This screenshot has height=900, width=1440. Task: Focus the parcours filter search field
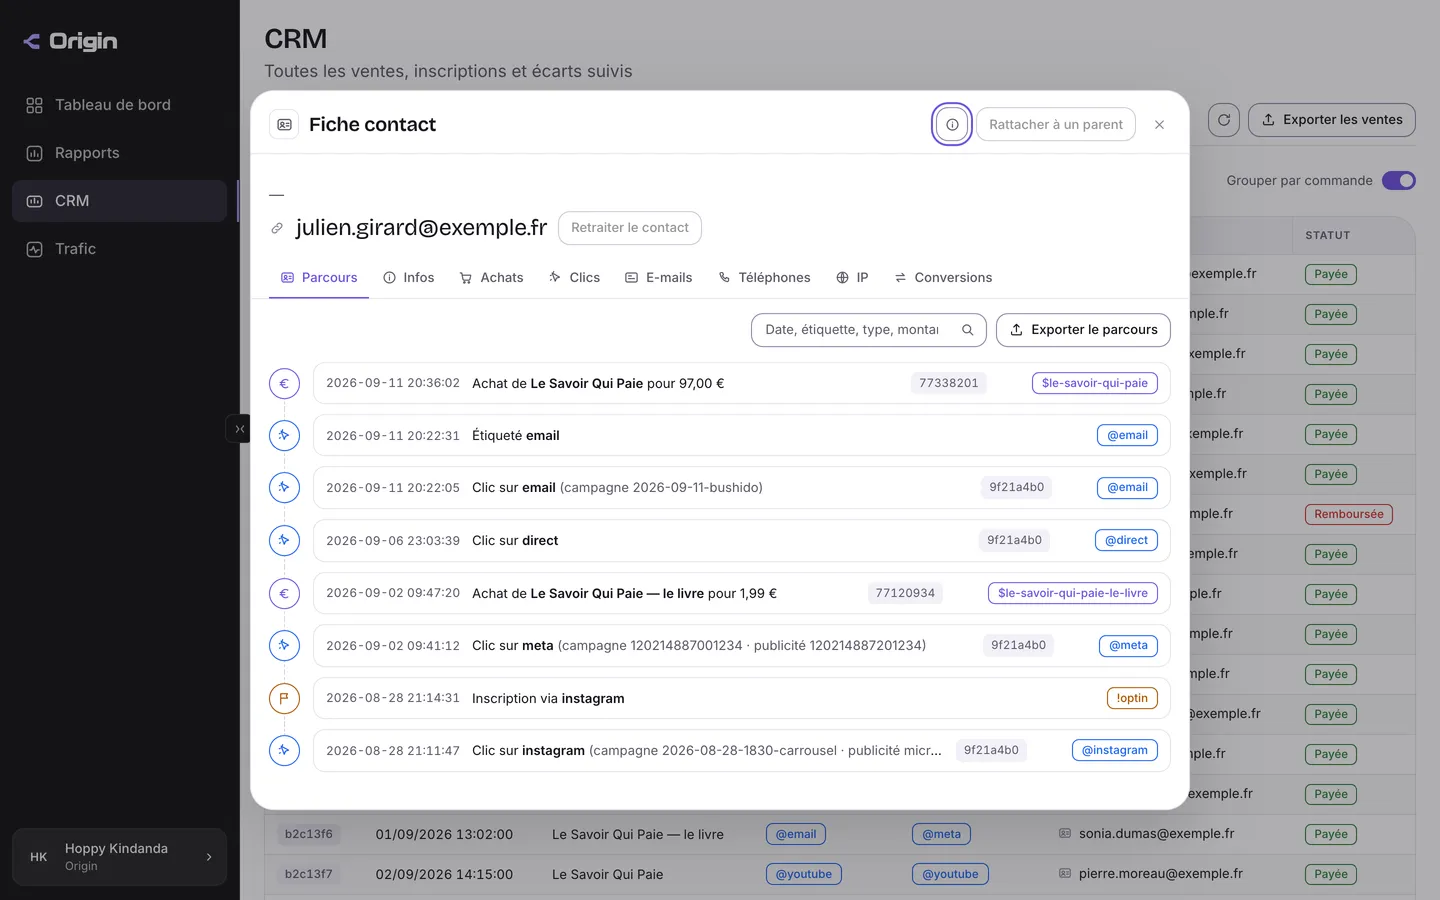(868, 330)
